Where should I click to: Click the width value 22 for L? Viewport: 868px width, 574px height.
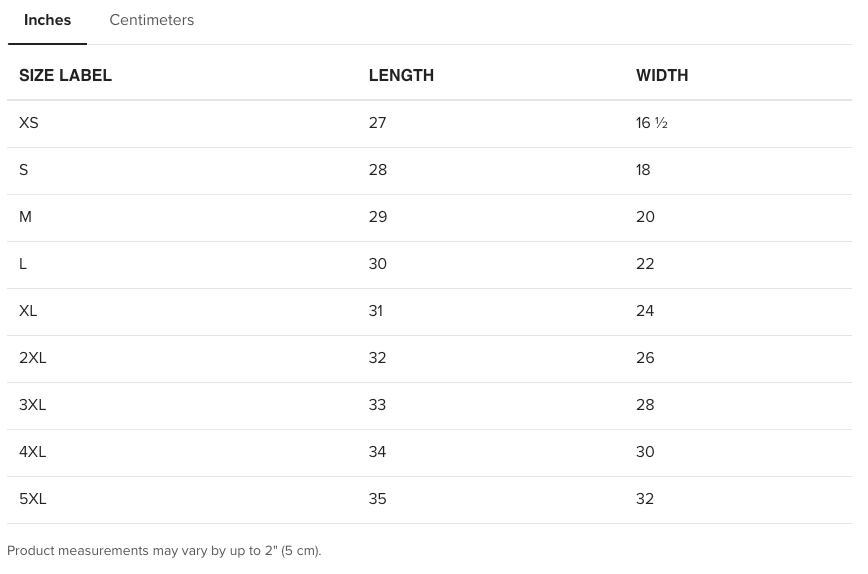[645, 264]
